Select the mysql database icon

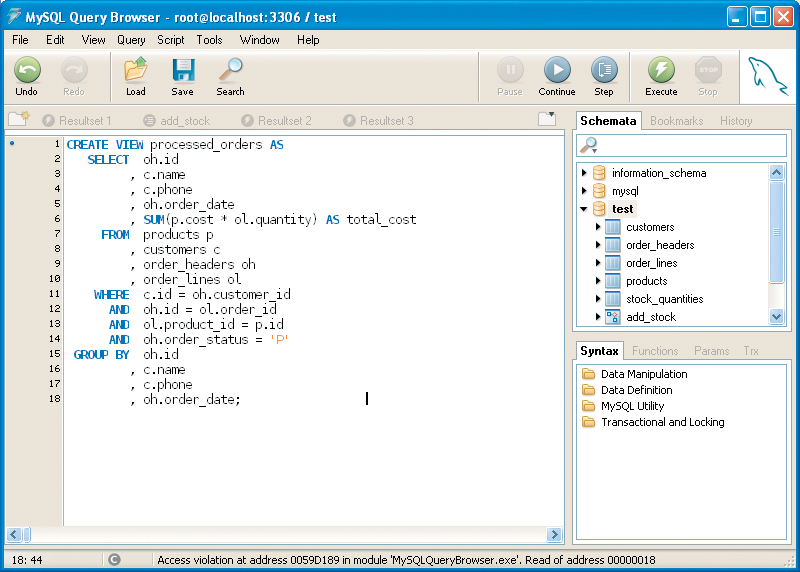click(x=599, y=191)
